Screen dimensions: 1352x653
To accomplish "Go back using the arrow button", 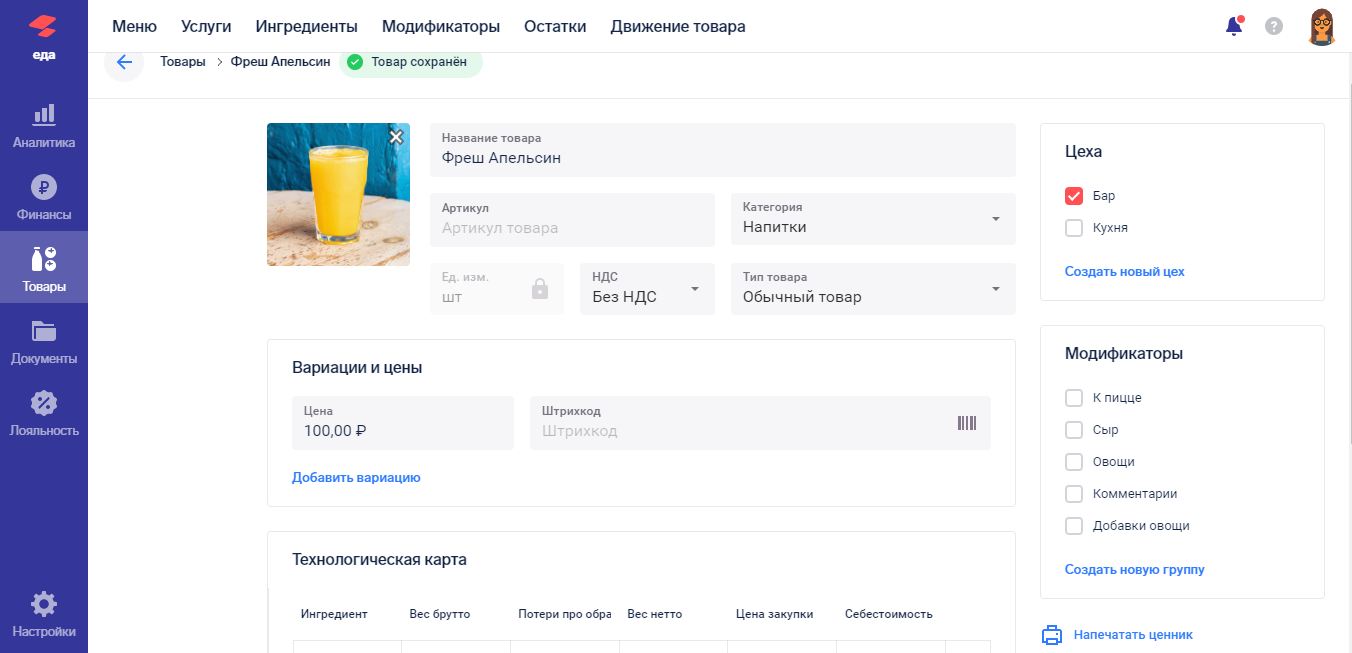I will coord(124,62).
